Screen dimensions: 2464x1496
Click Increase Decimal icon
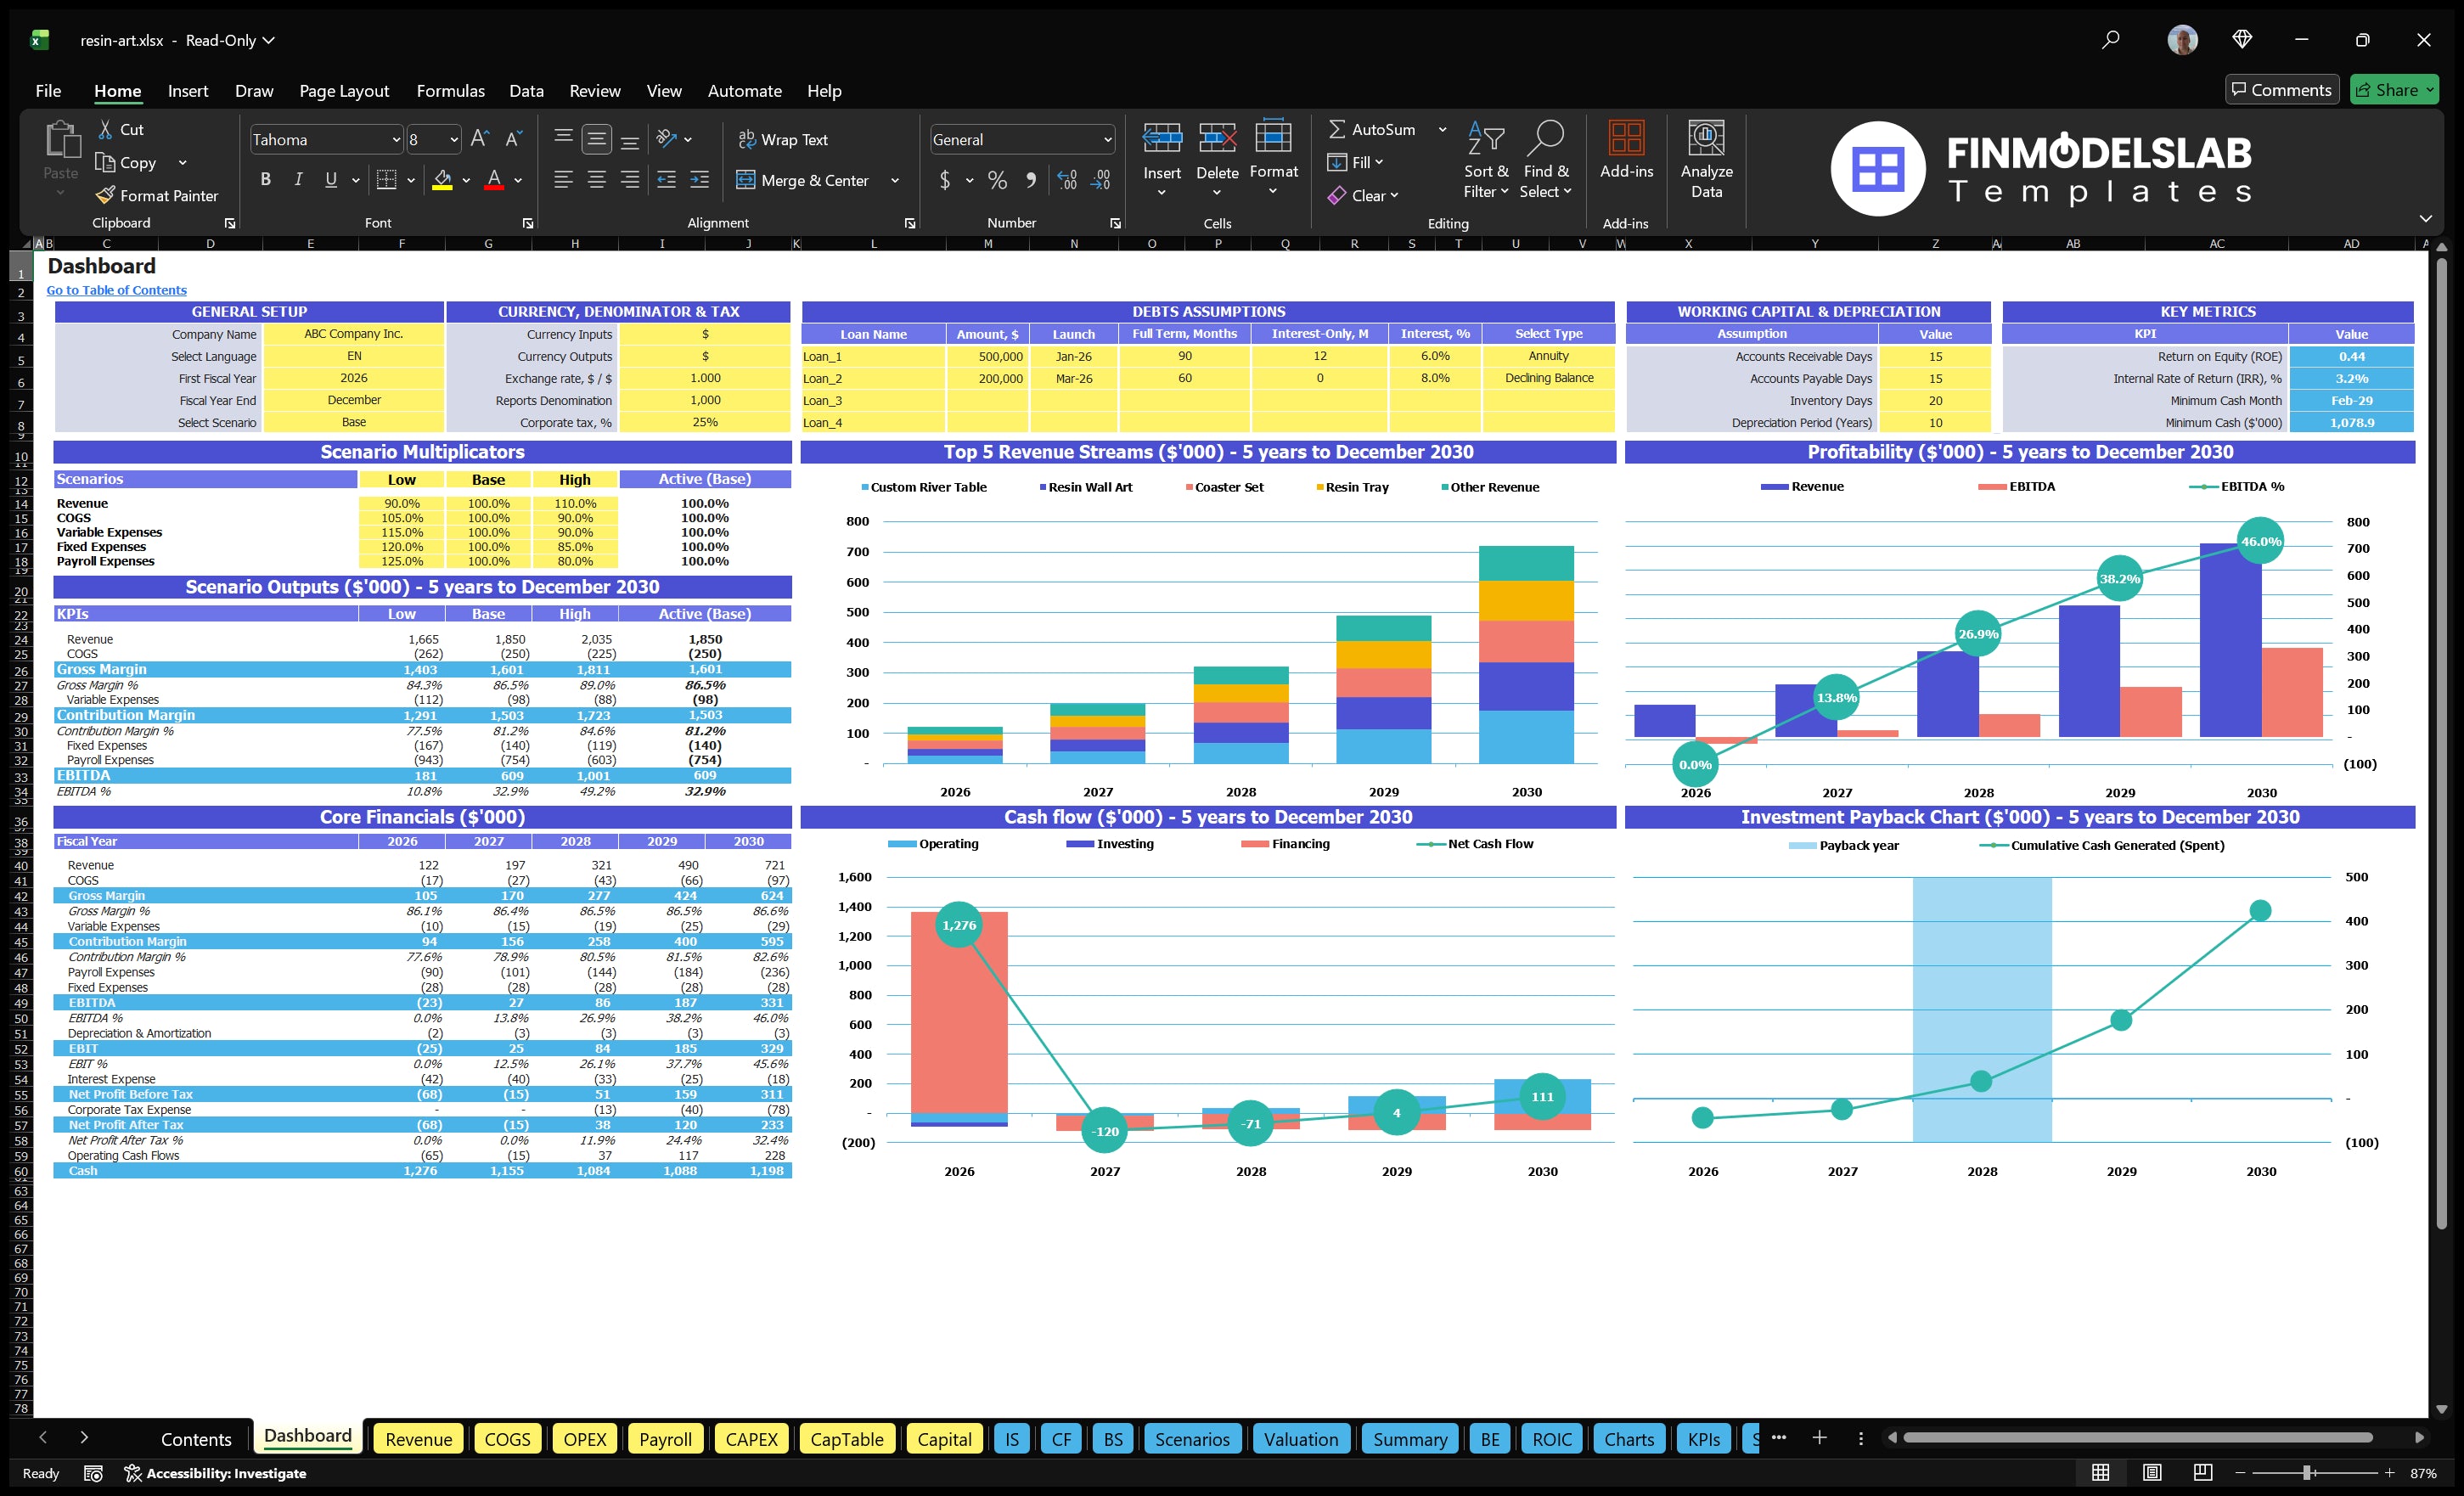tap(1067, 180)
